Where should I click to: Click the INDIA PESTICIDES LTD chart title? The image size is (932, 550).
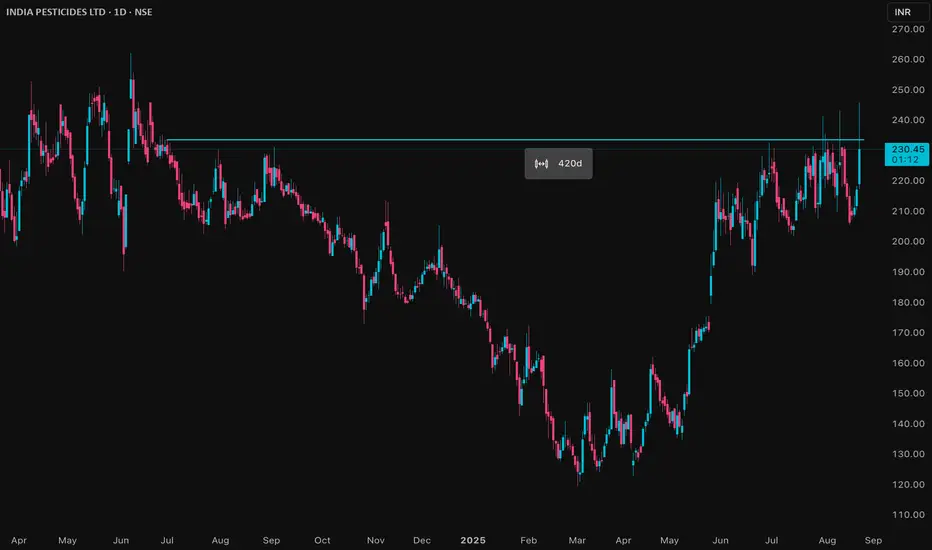[79, 12]
